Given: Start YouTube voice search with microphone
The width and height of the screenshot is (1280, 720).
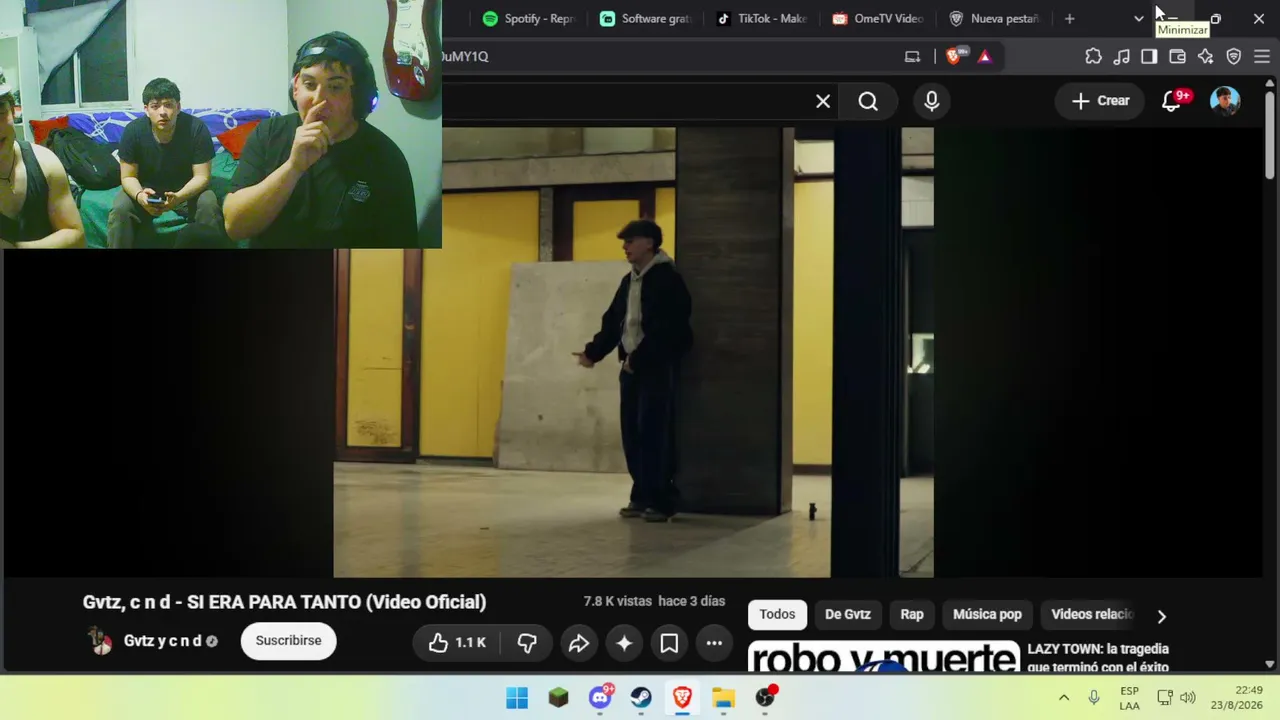Looking at the screenshot, I should [932, 101].
